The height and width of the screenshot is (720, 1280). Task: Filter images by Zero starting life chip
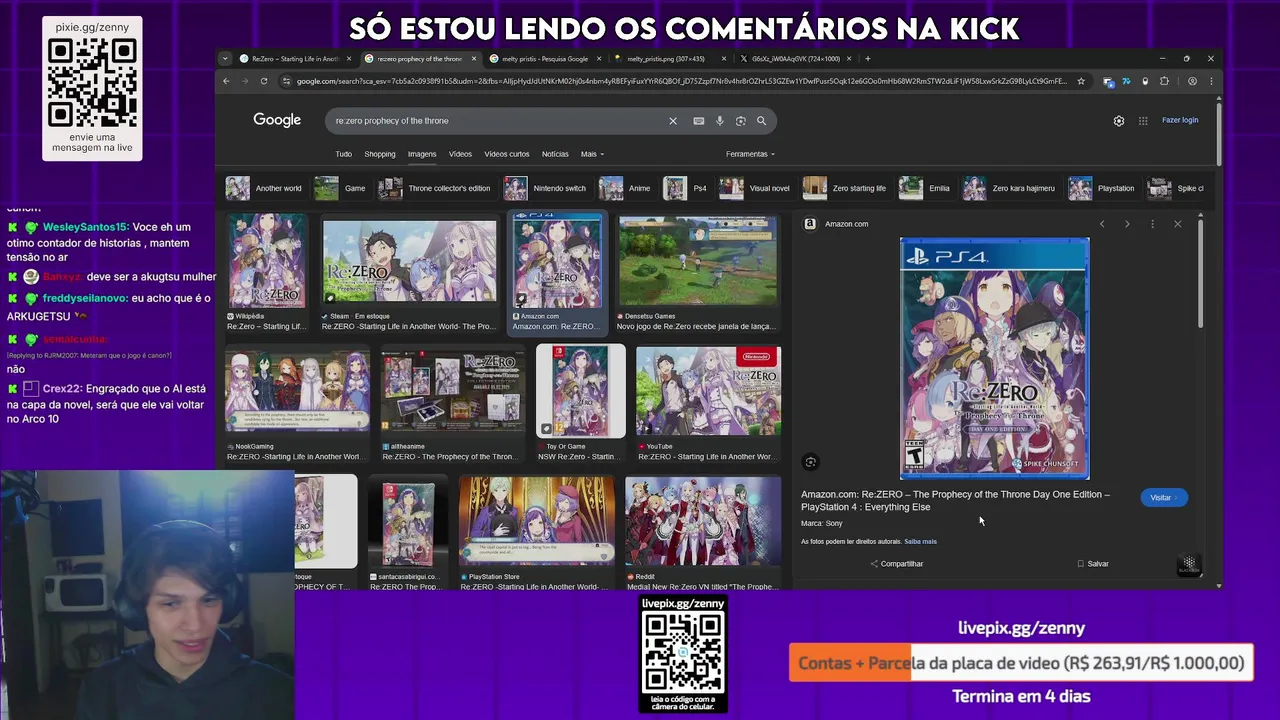click(846, 188)
